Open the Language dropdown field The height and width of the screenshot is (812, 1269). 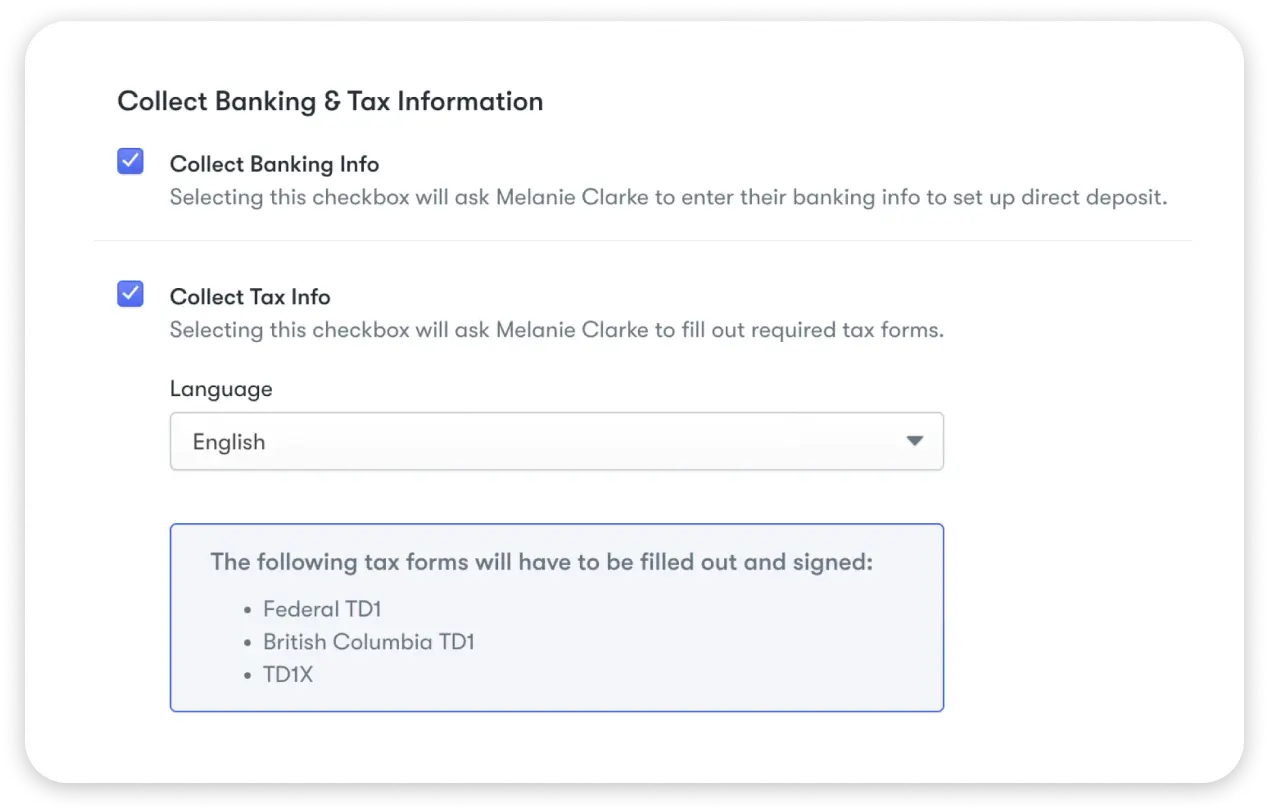point(556,442)
